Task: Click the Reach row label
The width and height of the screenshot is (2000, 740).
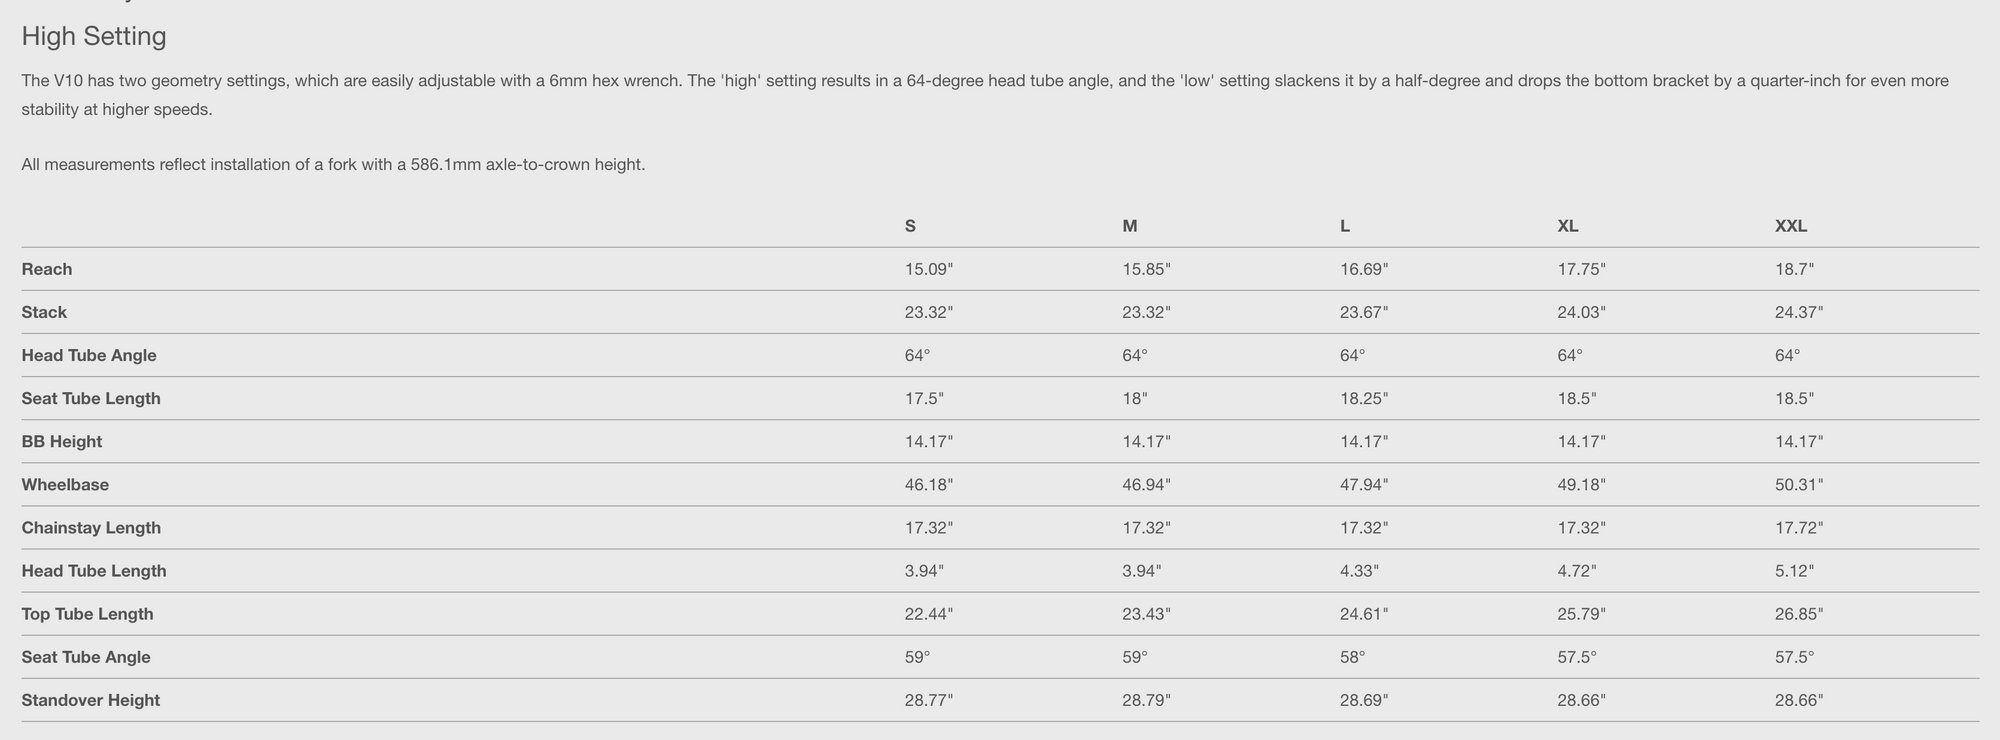Action: 47,269
